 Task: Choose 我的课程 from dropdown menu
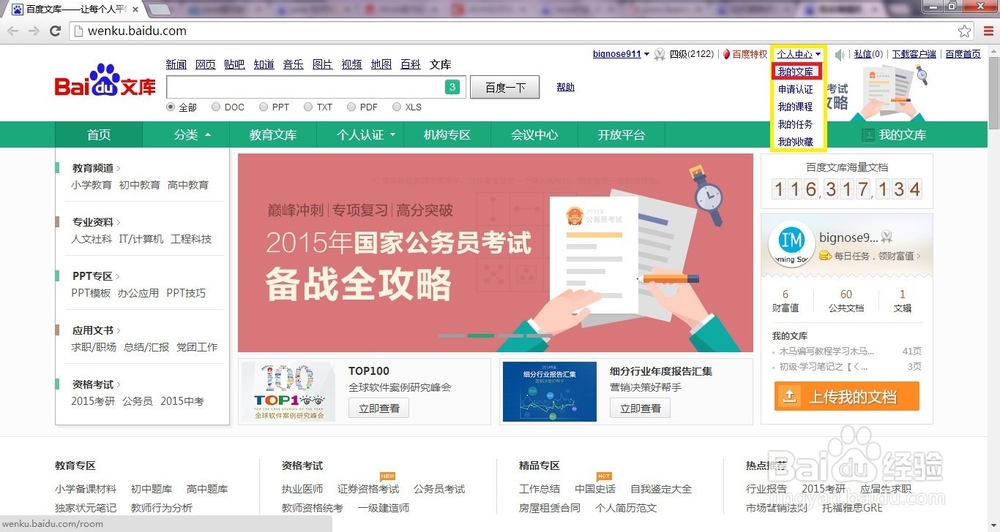pos(795,107)
